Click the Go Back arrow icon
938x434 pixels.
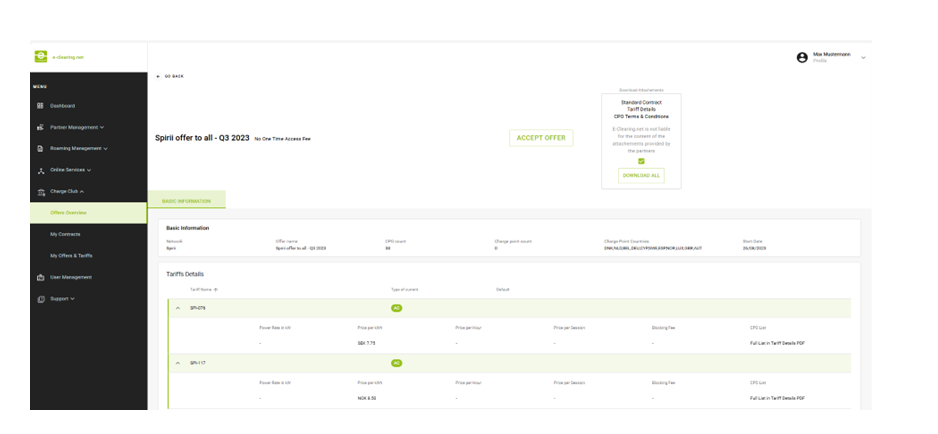(159, 77)
